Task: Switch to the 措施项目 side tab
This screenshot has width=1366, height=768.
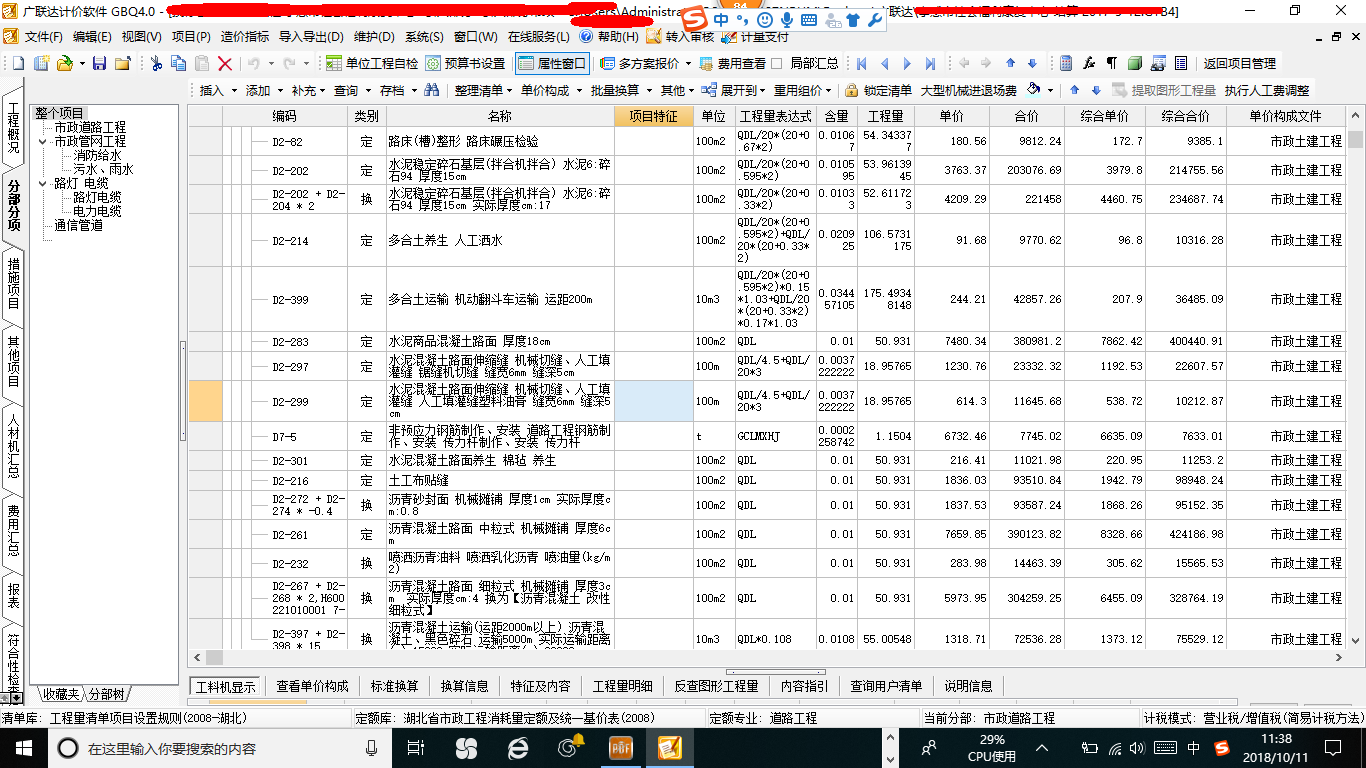Action: click(x=14, y=283)
